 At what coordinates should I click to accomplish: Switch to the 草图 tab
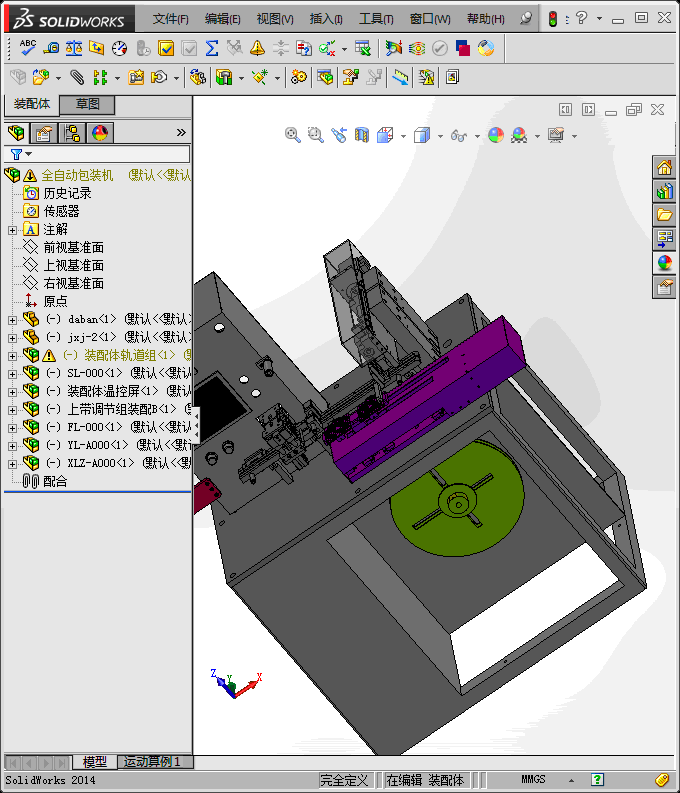87,104
